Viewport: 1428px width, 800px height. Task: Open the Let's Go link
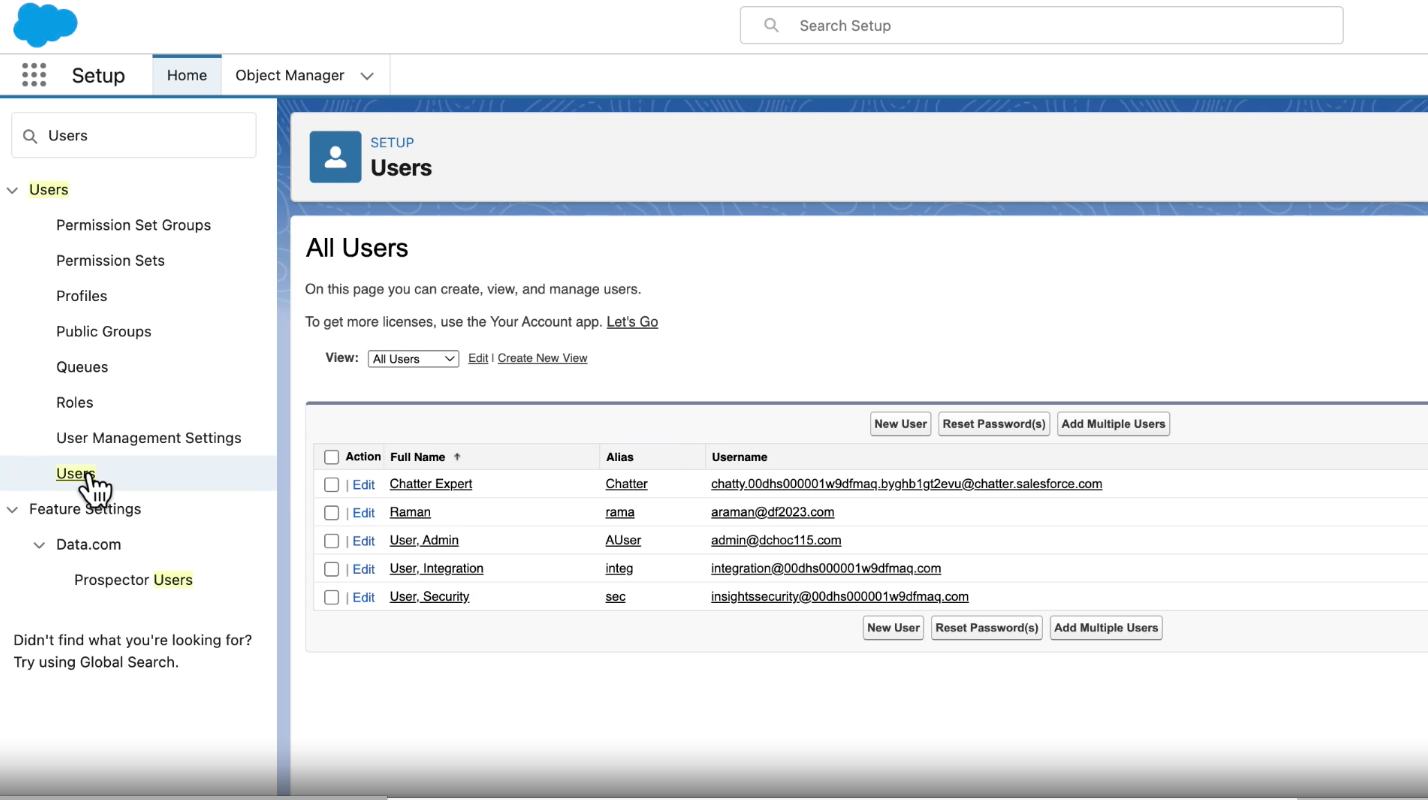coord(632,321)
